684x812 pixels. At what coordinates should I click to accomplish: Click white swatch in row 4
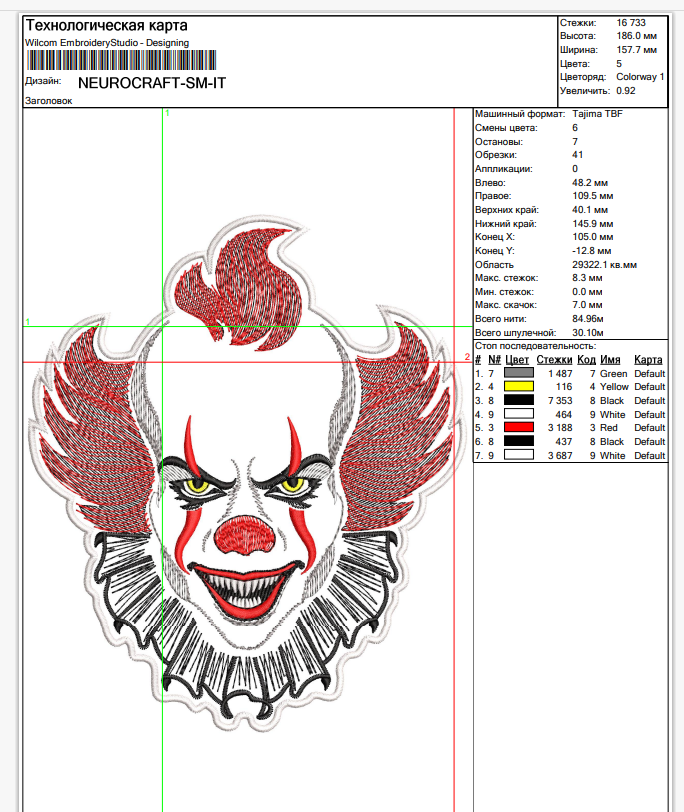519,414
